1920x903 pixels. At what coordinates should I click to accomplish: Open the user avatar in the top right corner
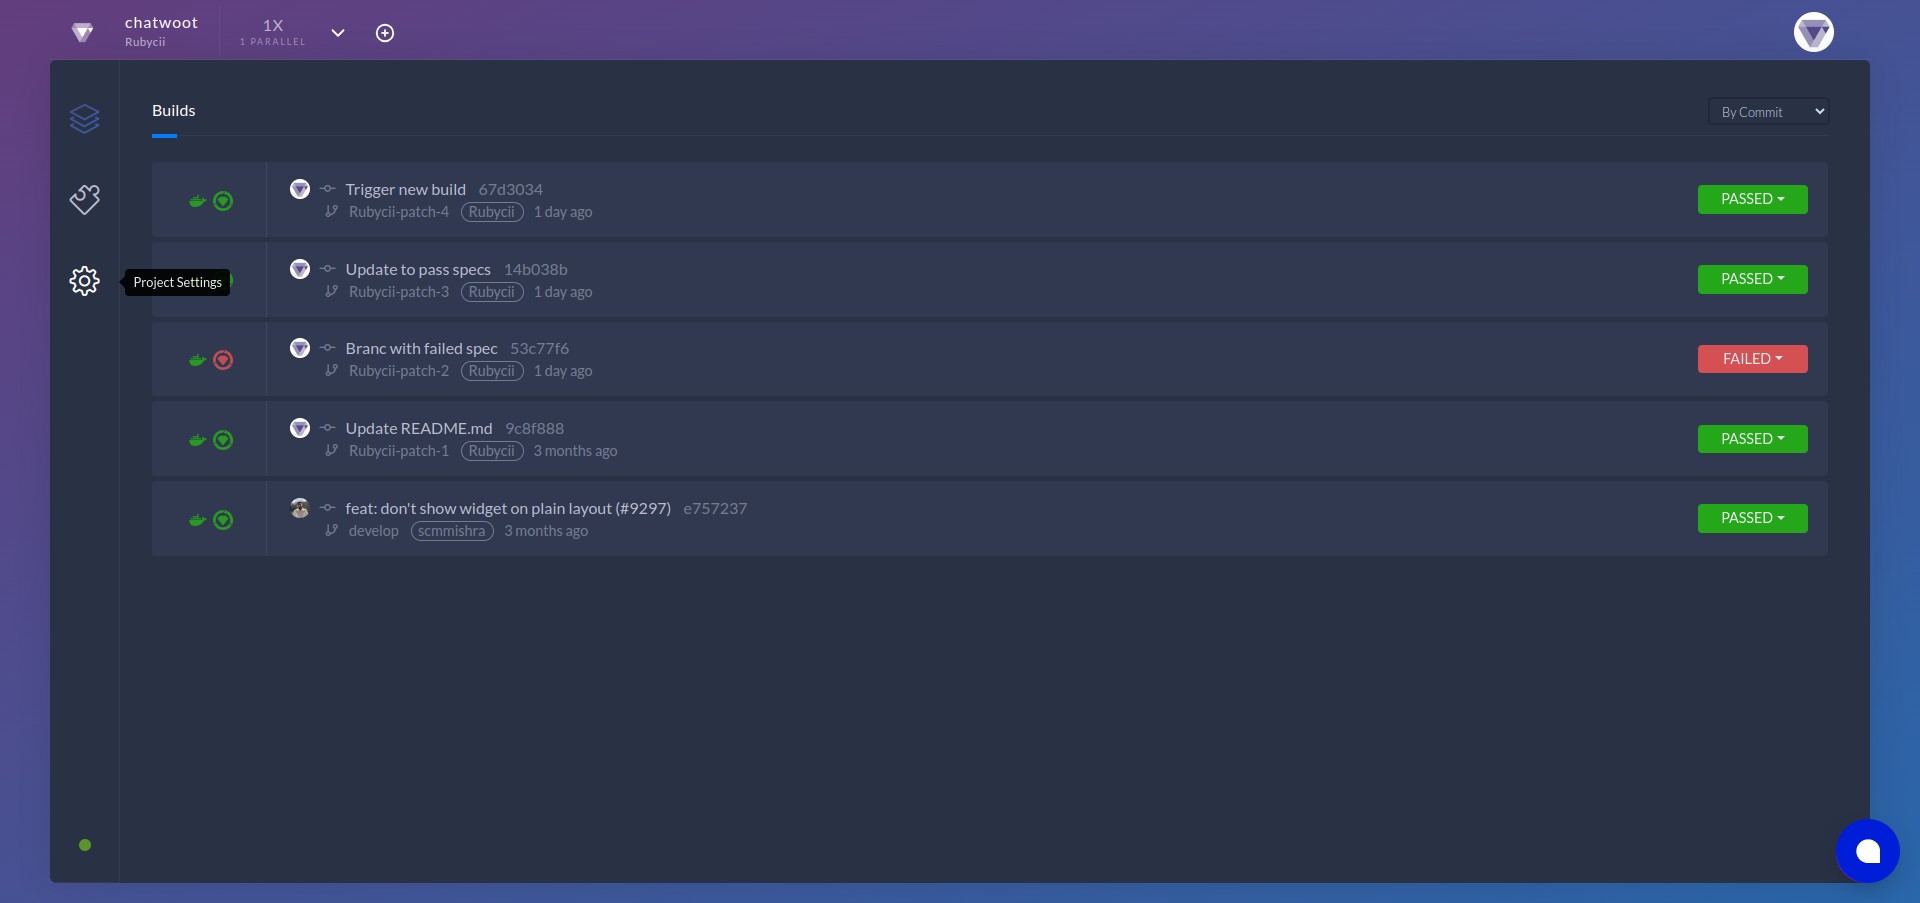click(1814, 32)
